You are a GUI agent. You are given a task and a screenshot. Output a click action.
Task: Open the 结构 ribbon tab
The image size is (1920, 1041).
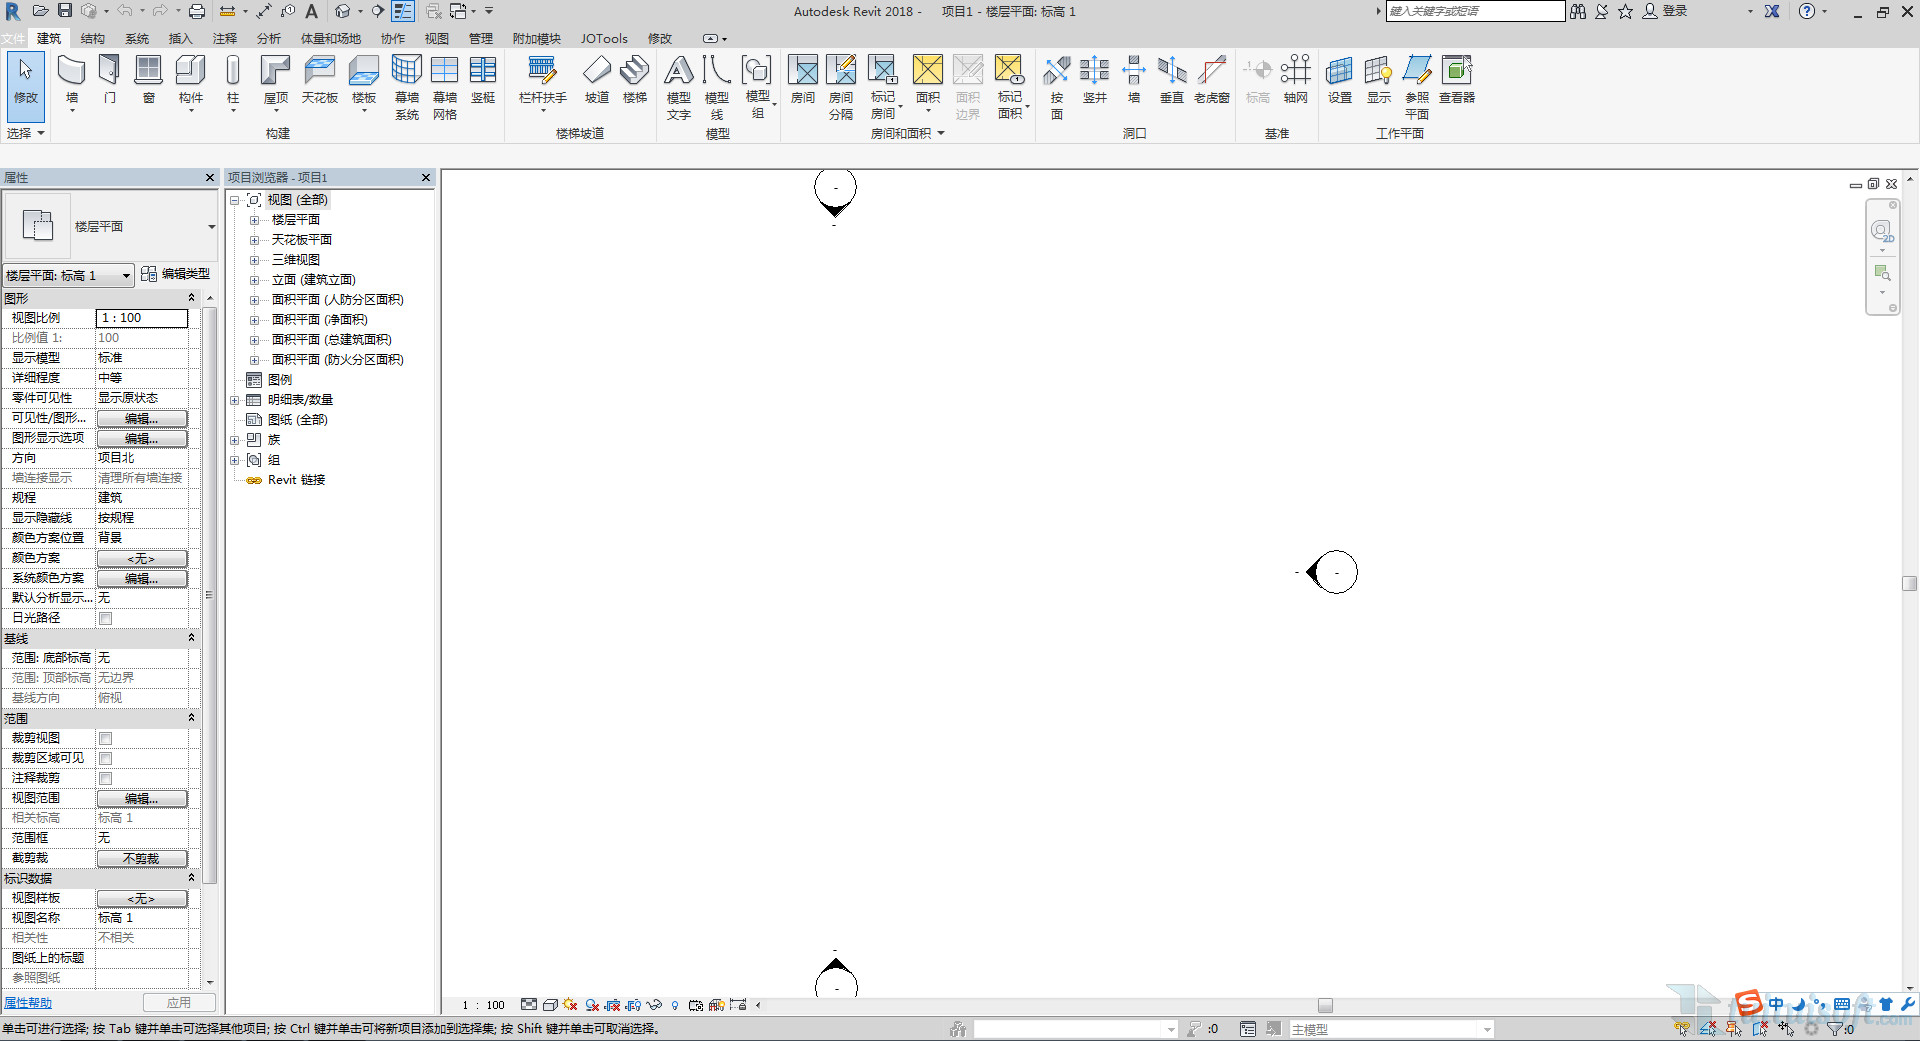pos(92,39)
